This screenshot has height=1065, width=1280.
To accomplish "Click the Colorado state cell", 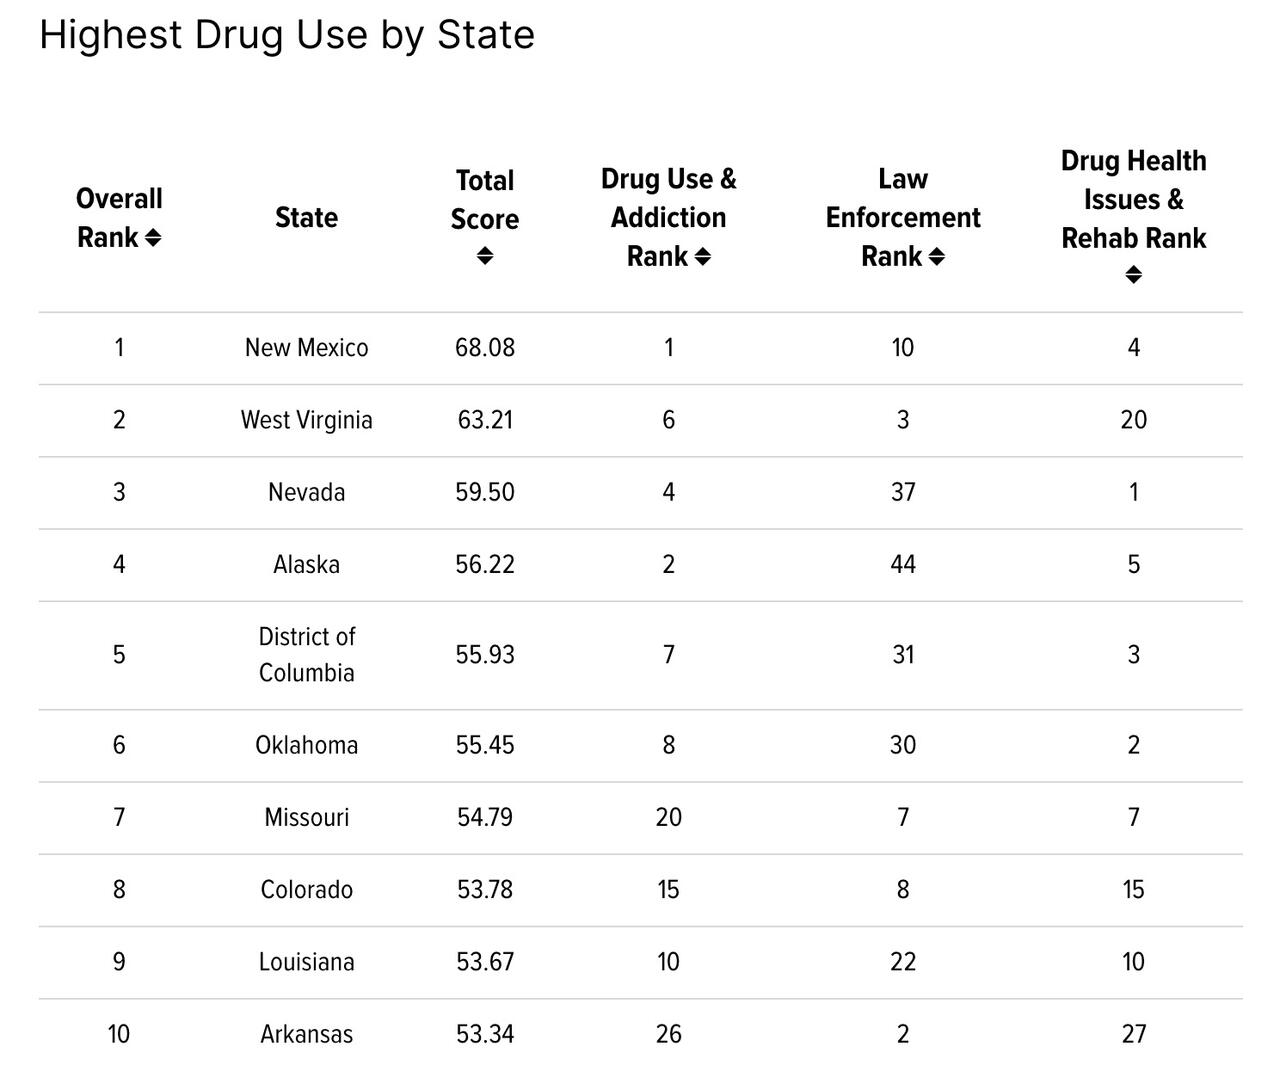I will click(x=306, y=889).
